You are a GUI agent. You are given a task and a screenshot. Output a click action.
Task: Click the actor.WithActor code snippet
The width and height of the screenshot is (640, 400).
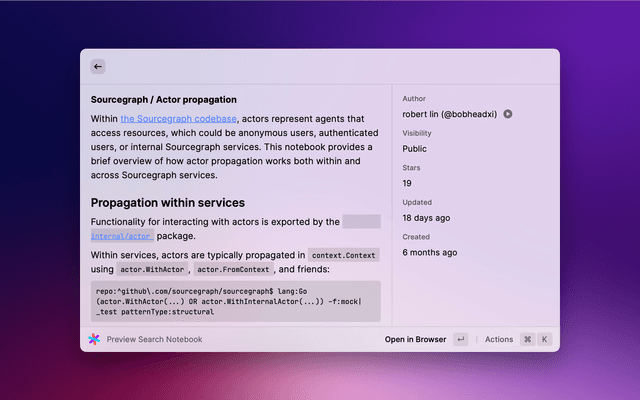152,269
